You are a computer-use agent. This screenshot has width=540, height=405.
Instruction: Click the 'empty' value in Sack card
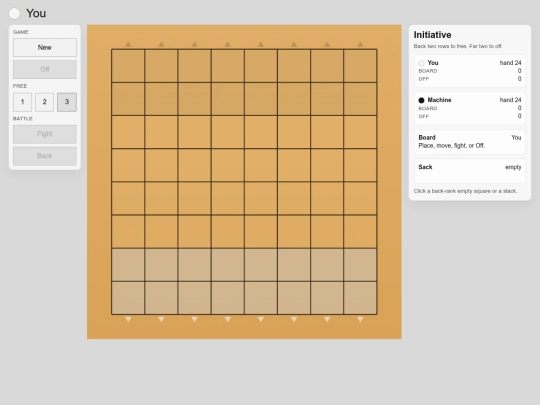[x=513, y=167]
